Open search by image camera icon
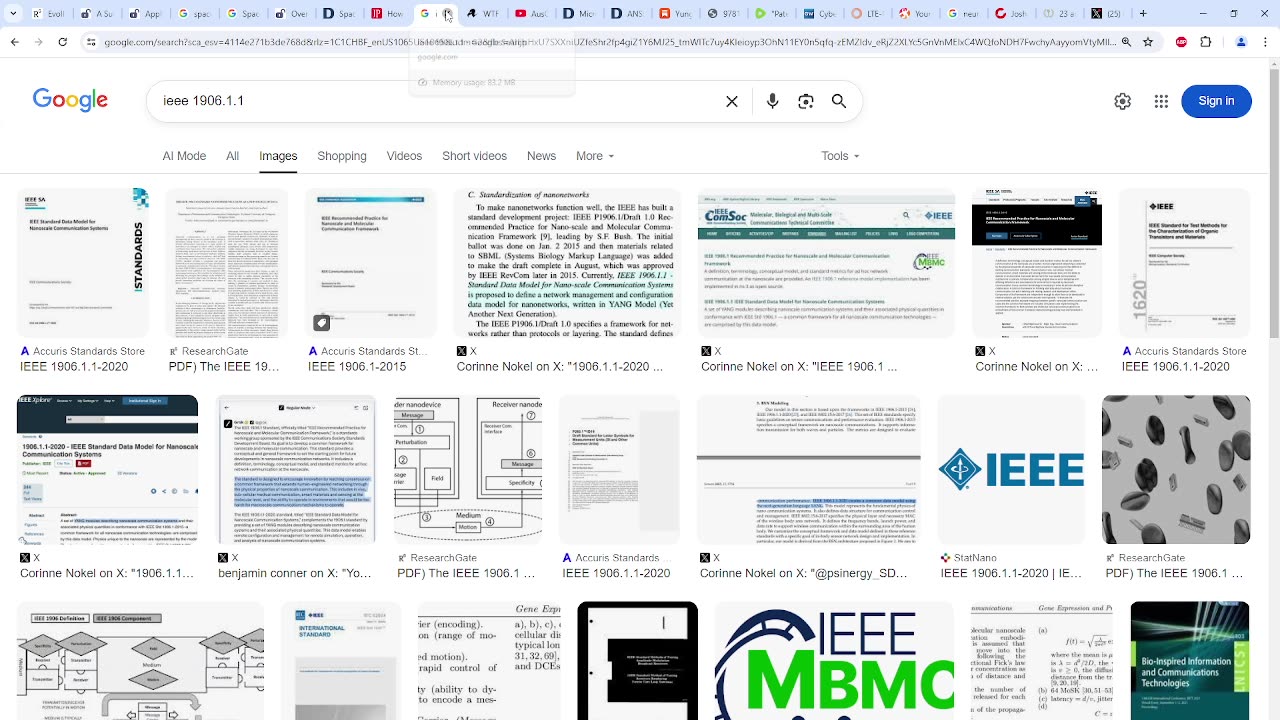Image resolution: width=1280 pixels, height=720 pixels. coord(806,101)
